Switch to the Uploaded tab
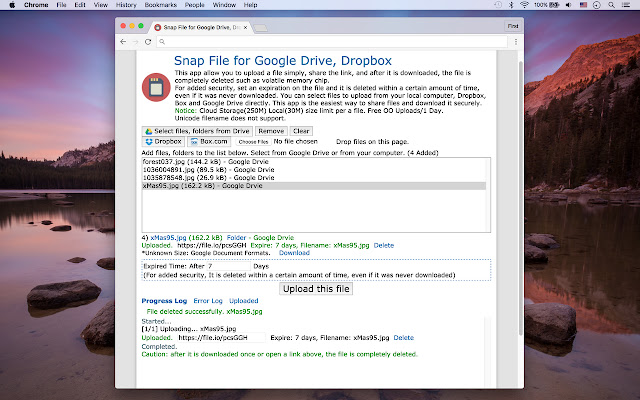 (x=244, y=301)
